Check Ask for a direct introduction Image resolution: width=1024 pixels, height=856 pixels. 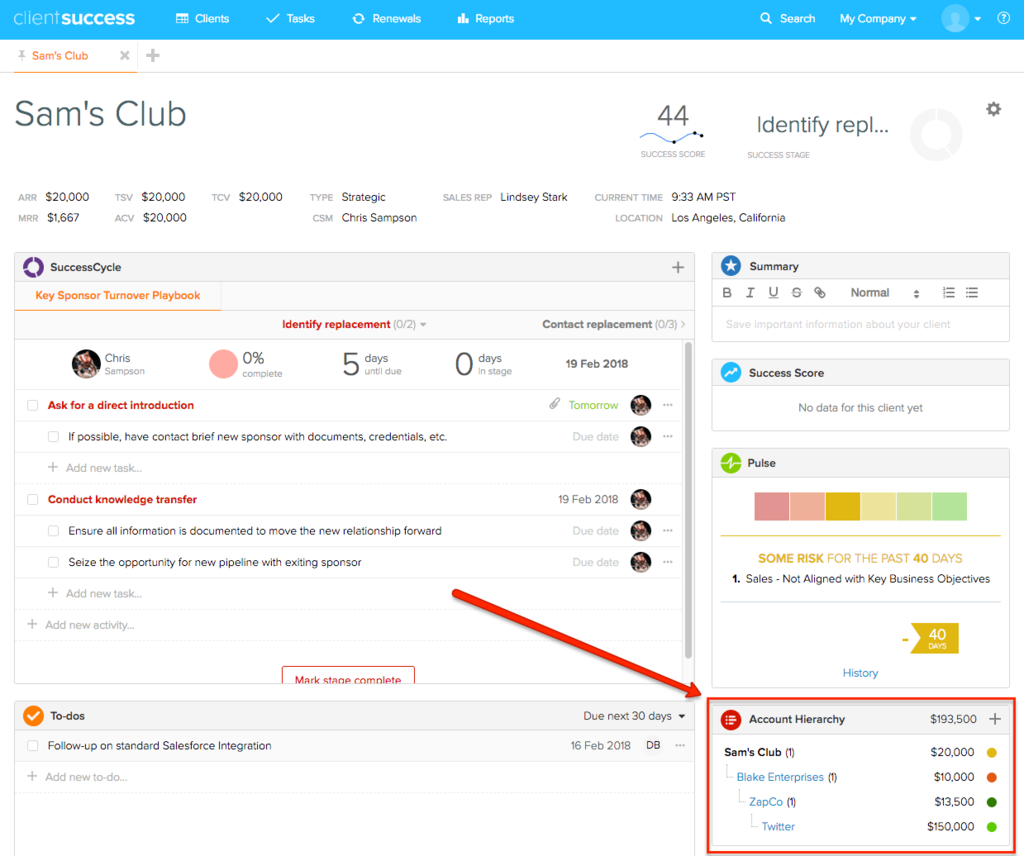pos(32,405)
